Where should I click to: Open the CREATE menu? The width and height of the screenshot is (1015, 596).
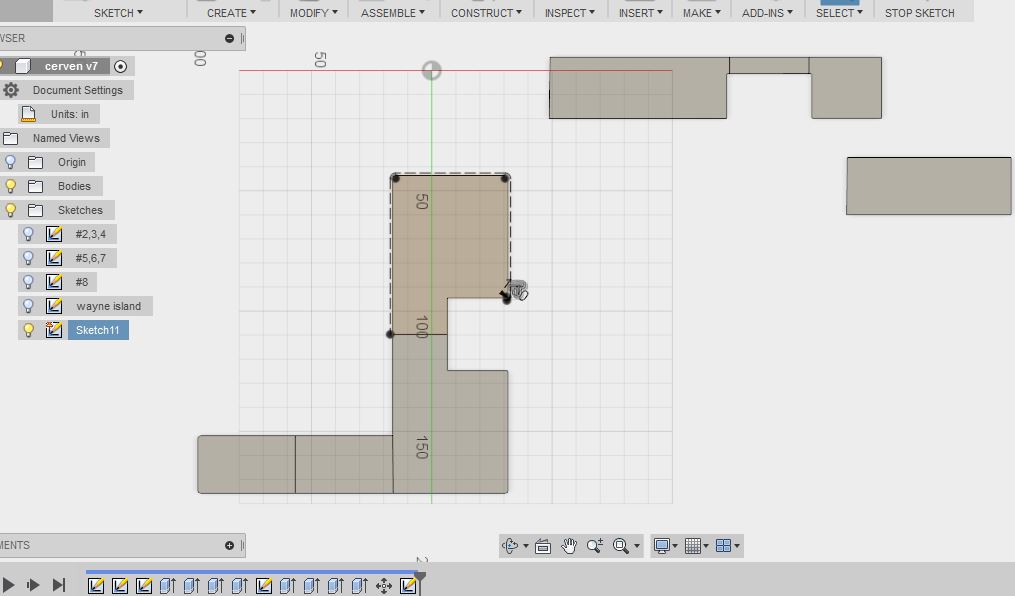pyautogui.click(x=229, y=12)
